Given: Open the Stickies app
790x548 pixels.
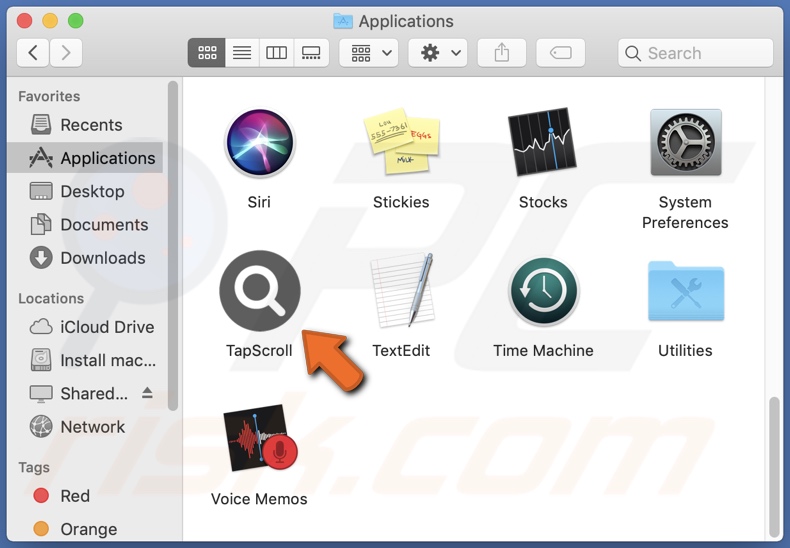Looking at the screenshot, I should click(x=401, y=144).
